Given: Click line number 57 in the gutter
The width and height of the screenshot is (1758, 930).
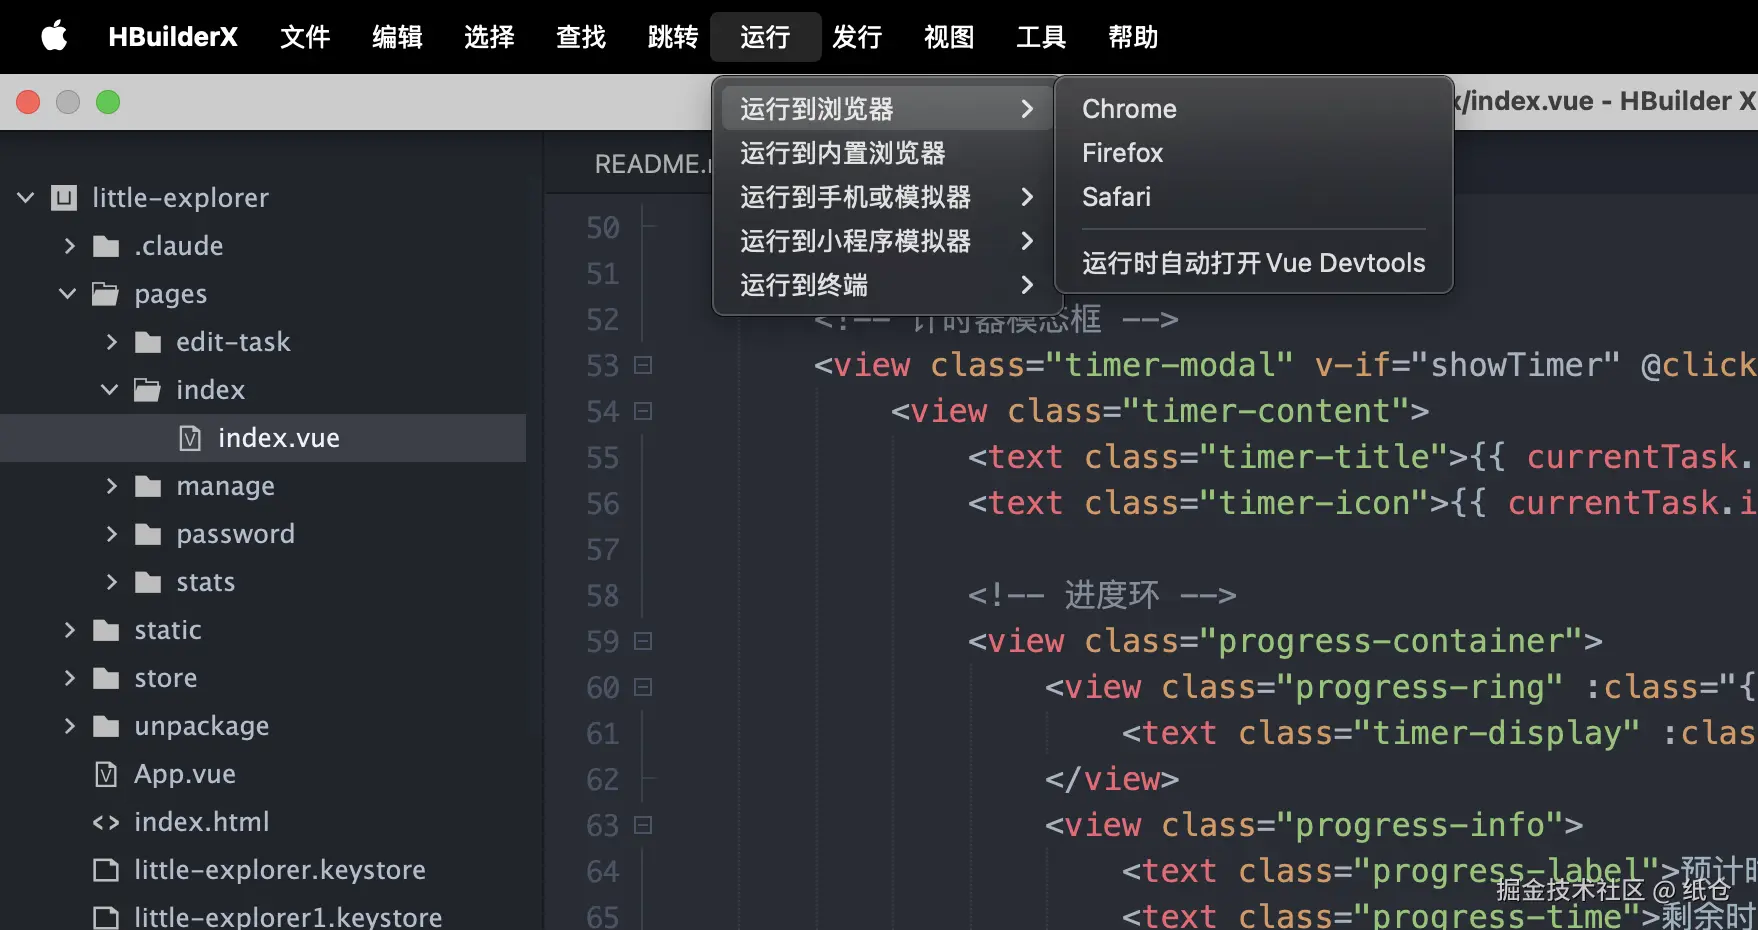Looking at the screenshot, I should 603,549.
